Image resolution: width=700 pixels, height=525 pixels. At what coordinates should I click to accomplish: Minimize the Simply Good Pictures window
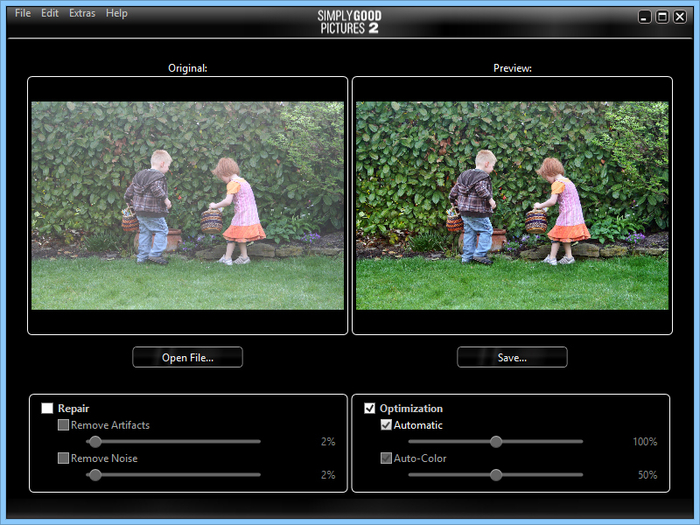[x=644, y=17]
